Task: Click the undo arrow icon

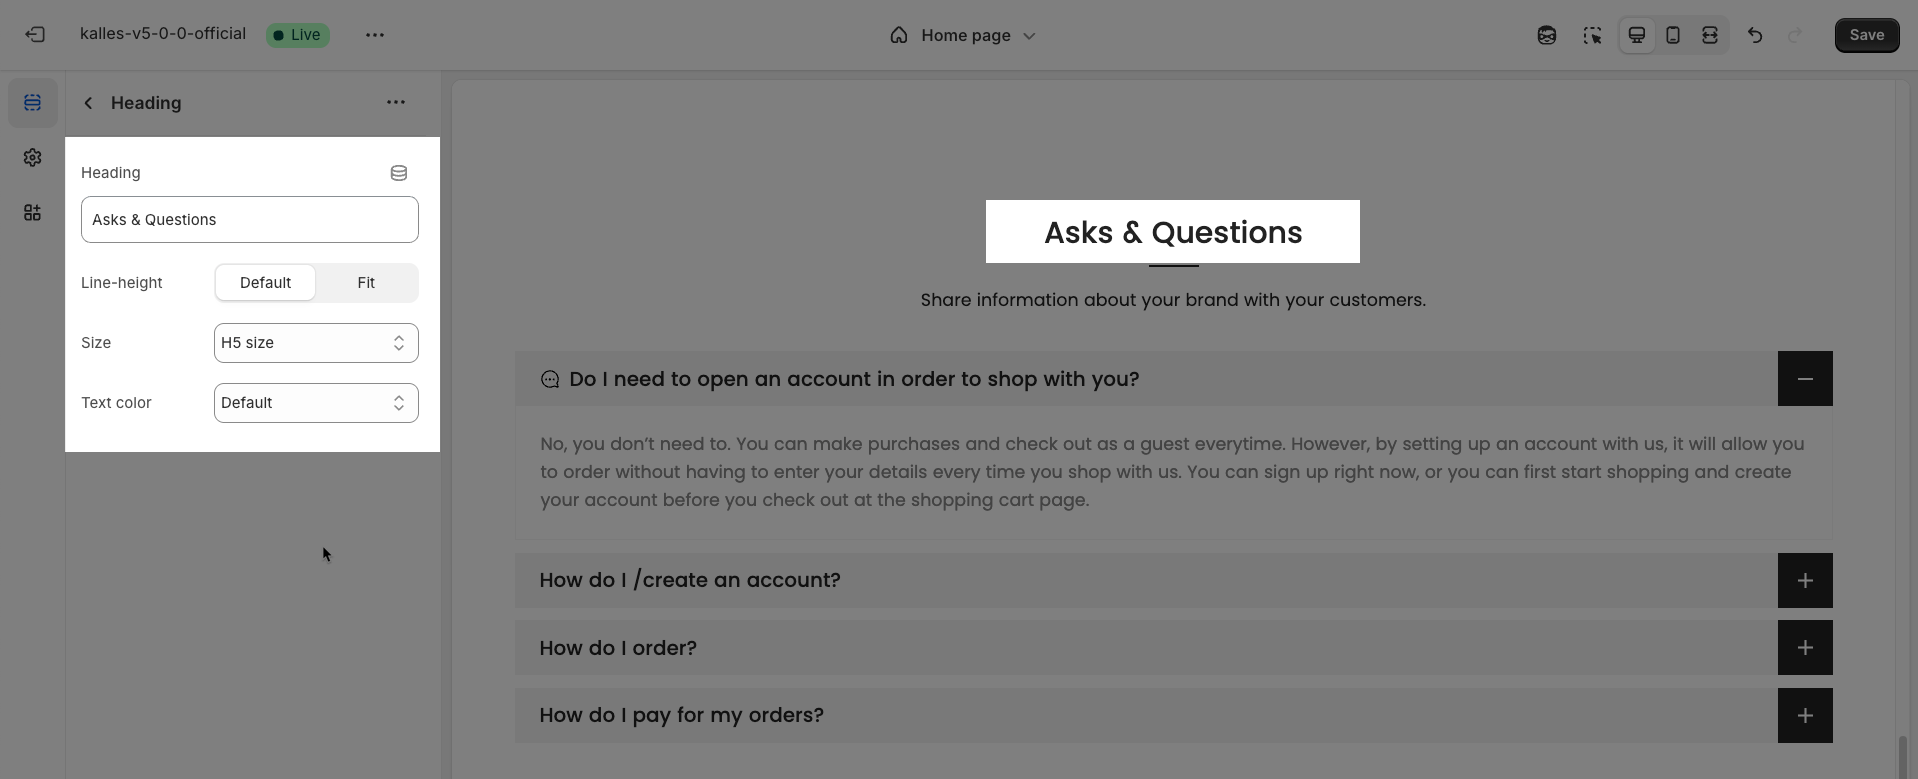Action: tap(1755, 35)
